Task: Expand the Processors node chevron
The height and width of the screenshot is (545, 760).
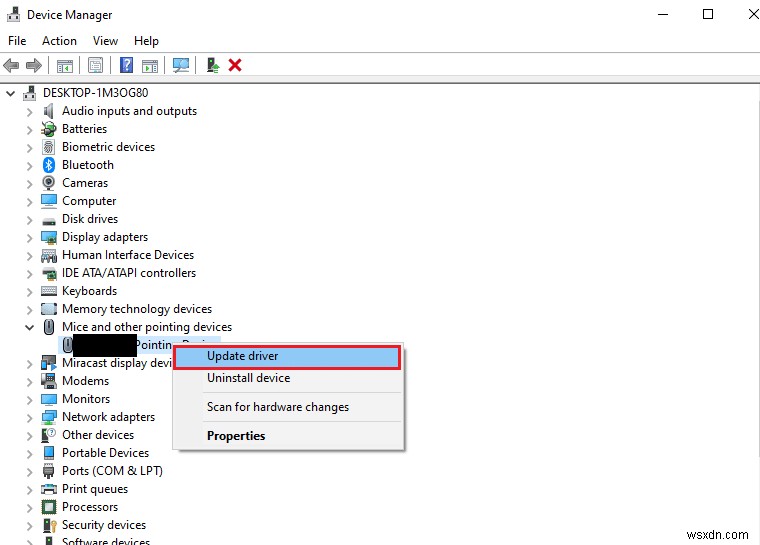Action: click(x=30, y=508)
